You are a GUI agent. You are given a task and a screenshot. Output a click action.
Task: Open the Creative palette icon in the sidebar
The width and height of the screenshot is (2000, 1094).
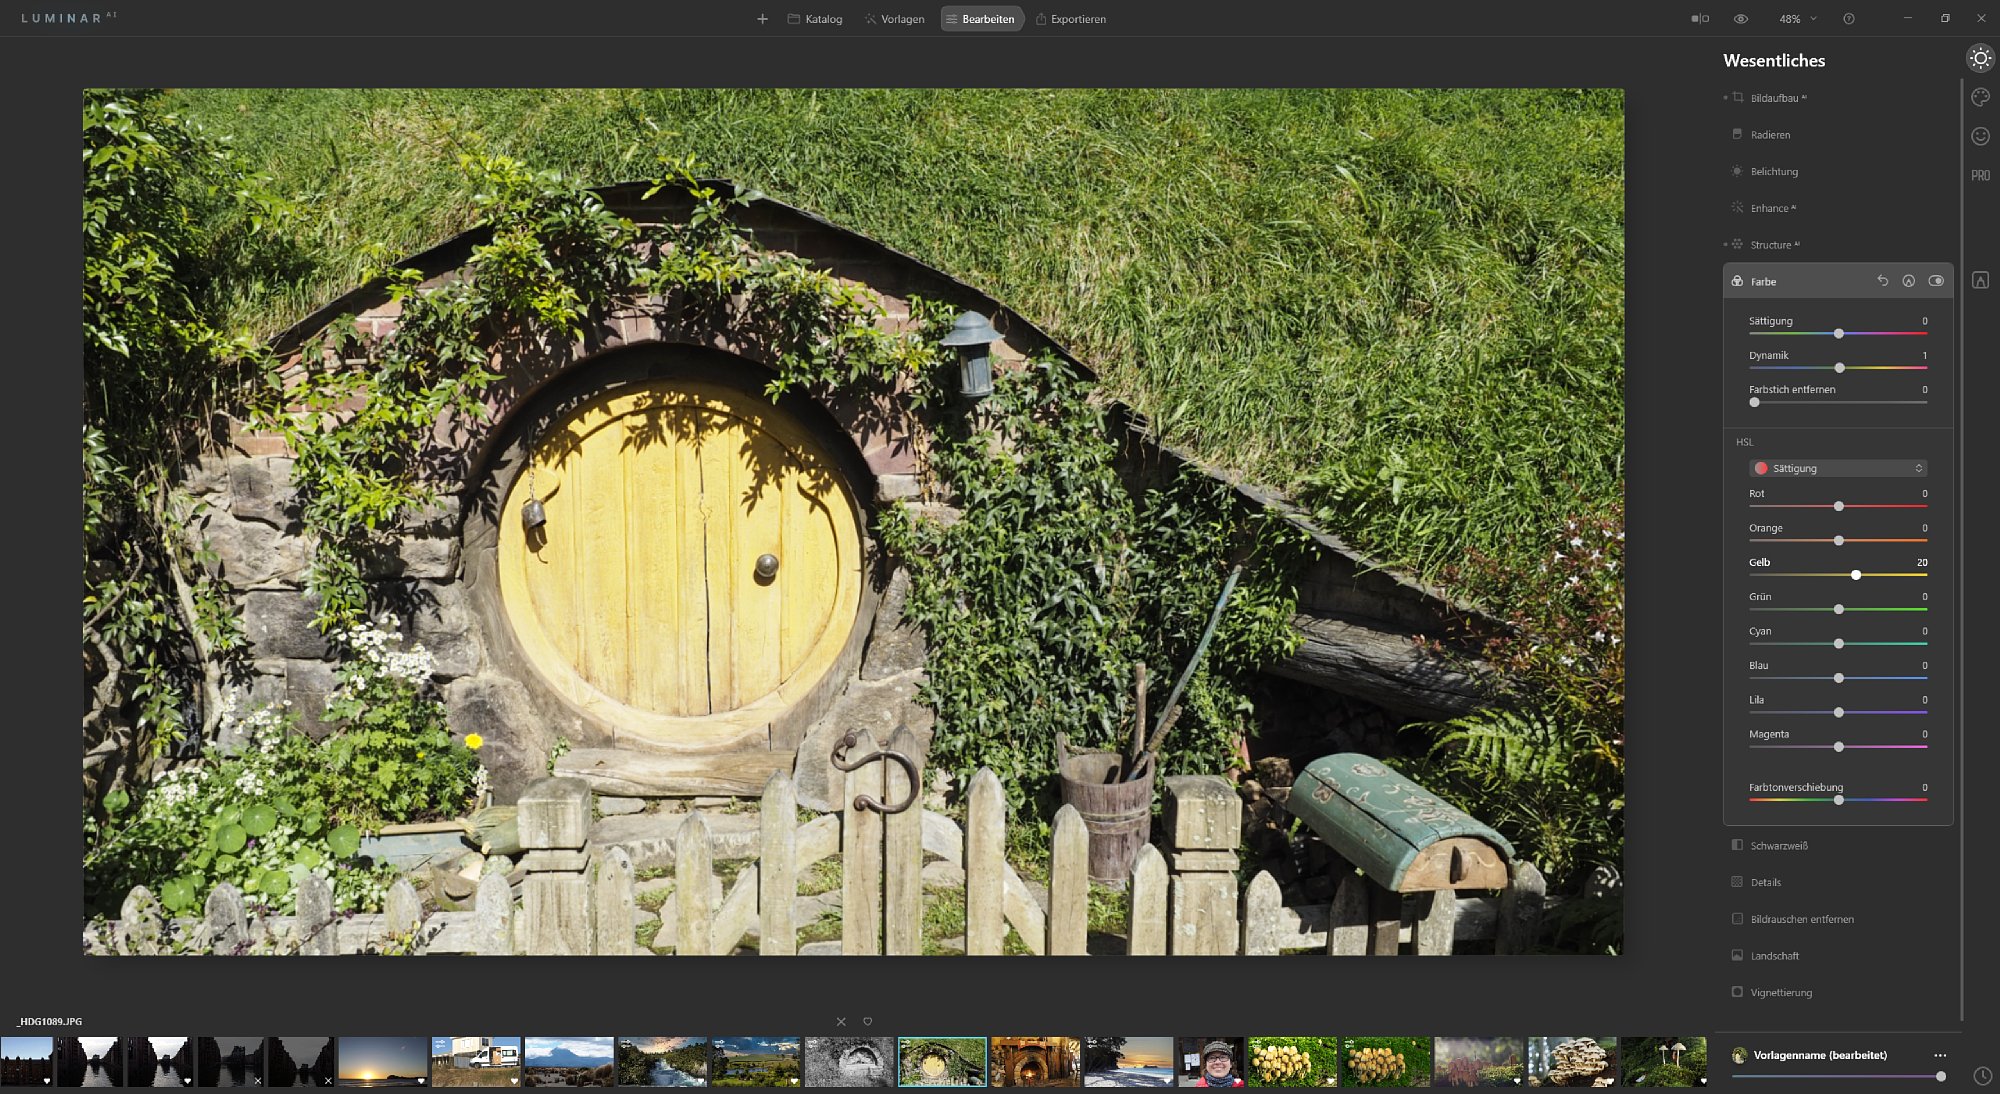click(x=1980, y=97)
